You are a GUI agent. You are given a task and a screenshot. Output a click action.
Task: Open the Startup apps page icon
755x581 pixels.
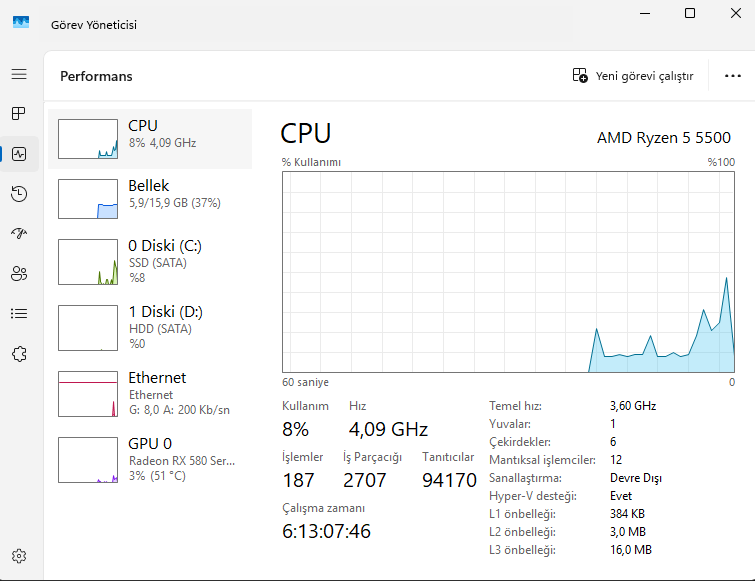(19, 233)
